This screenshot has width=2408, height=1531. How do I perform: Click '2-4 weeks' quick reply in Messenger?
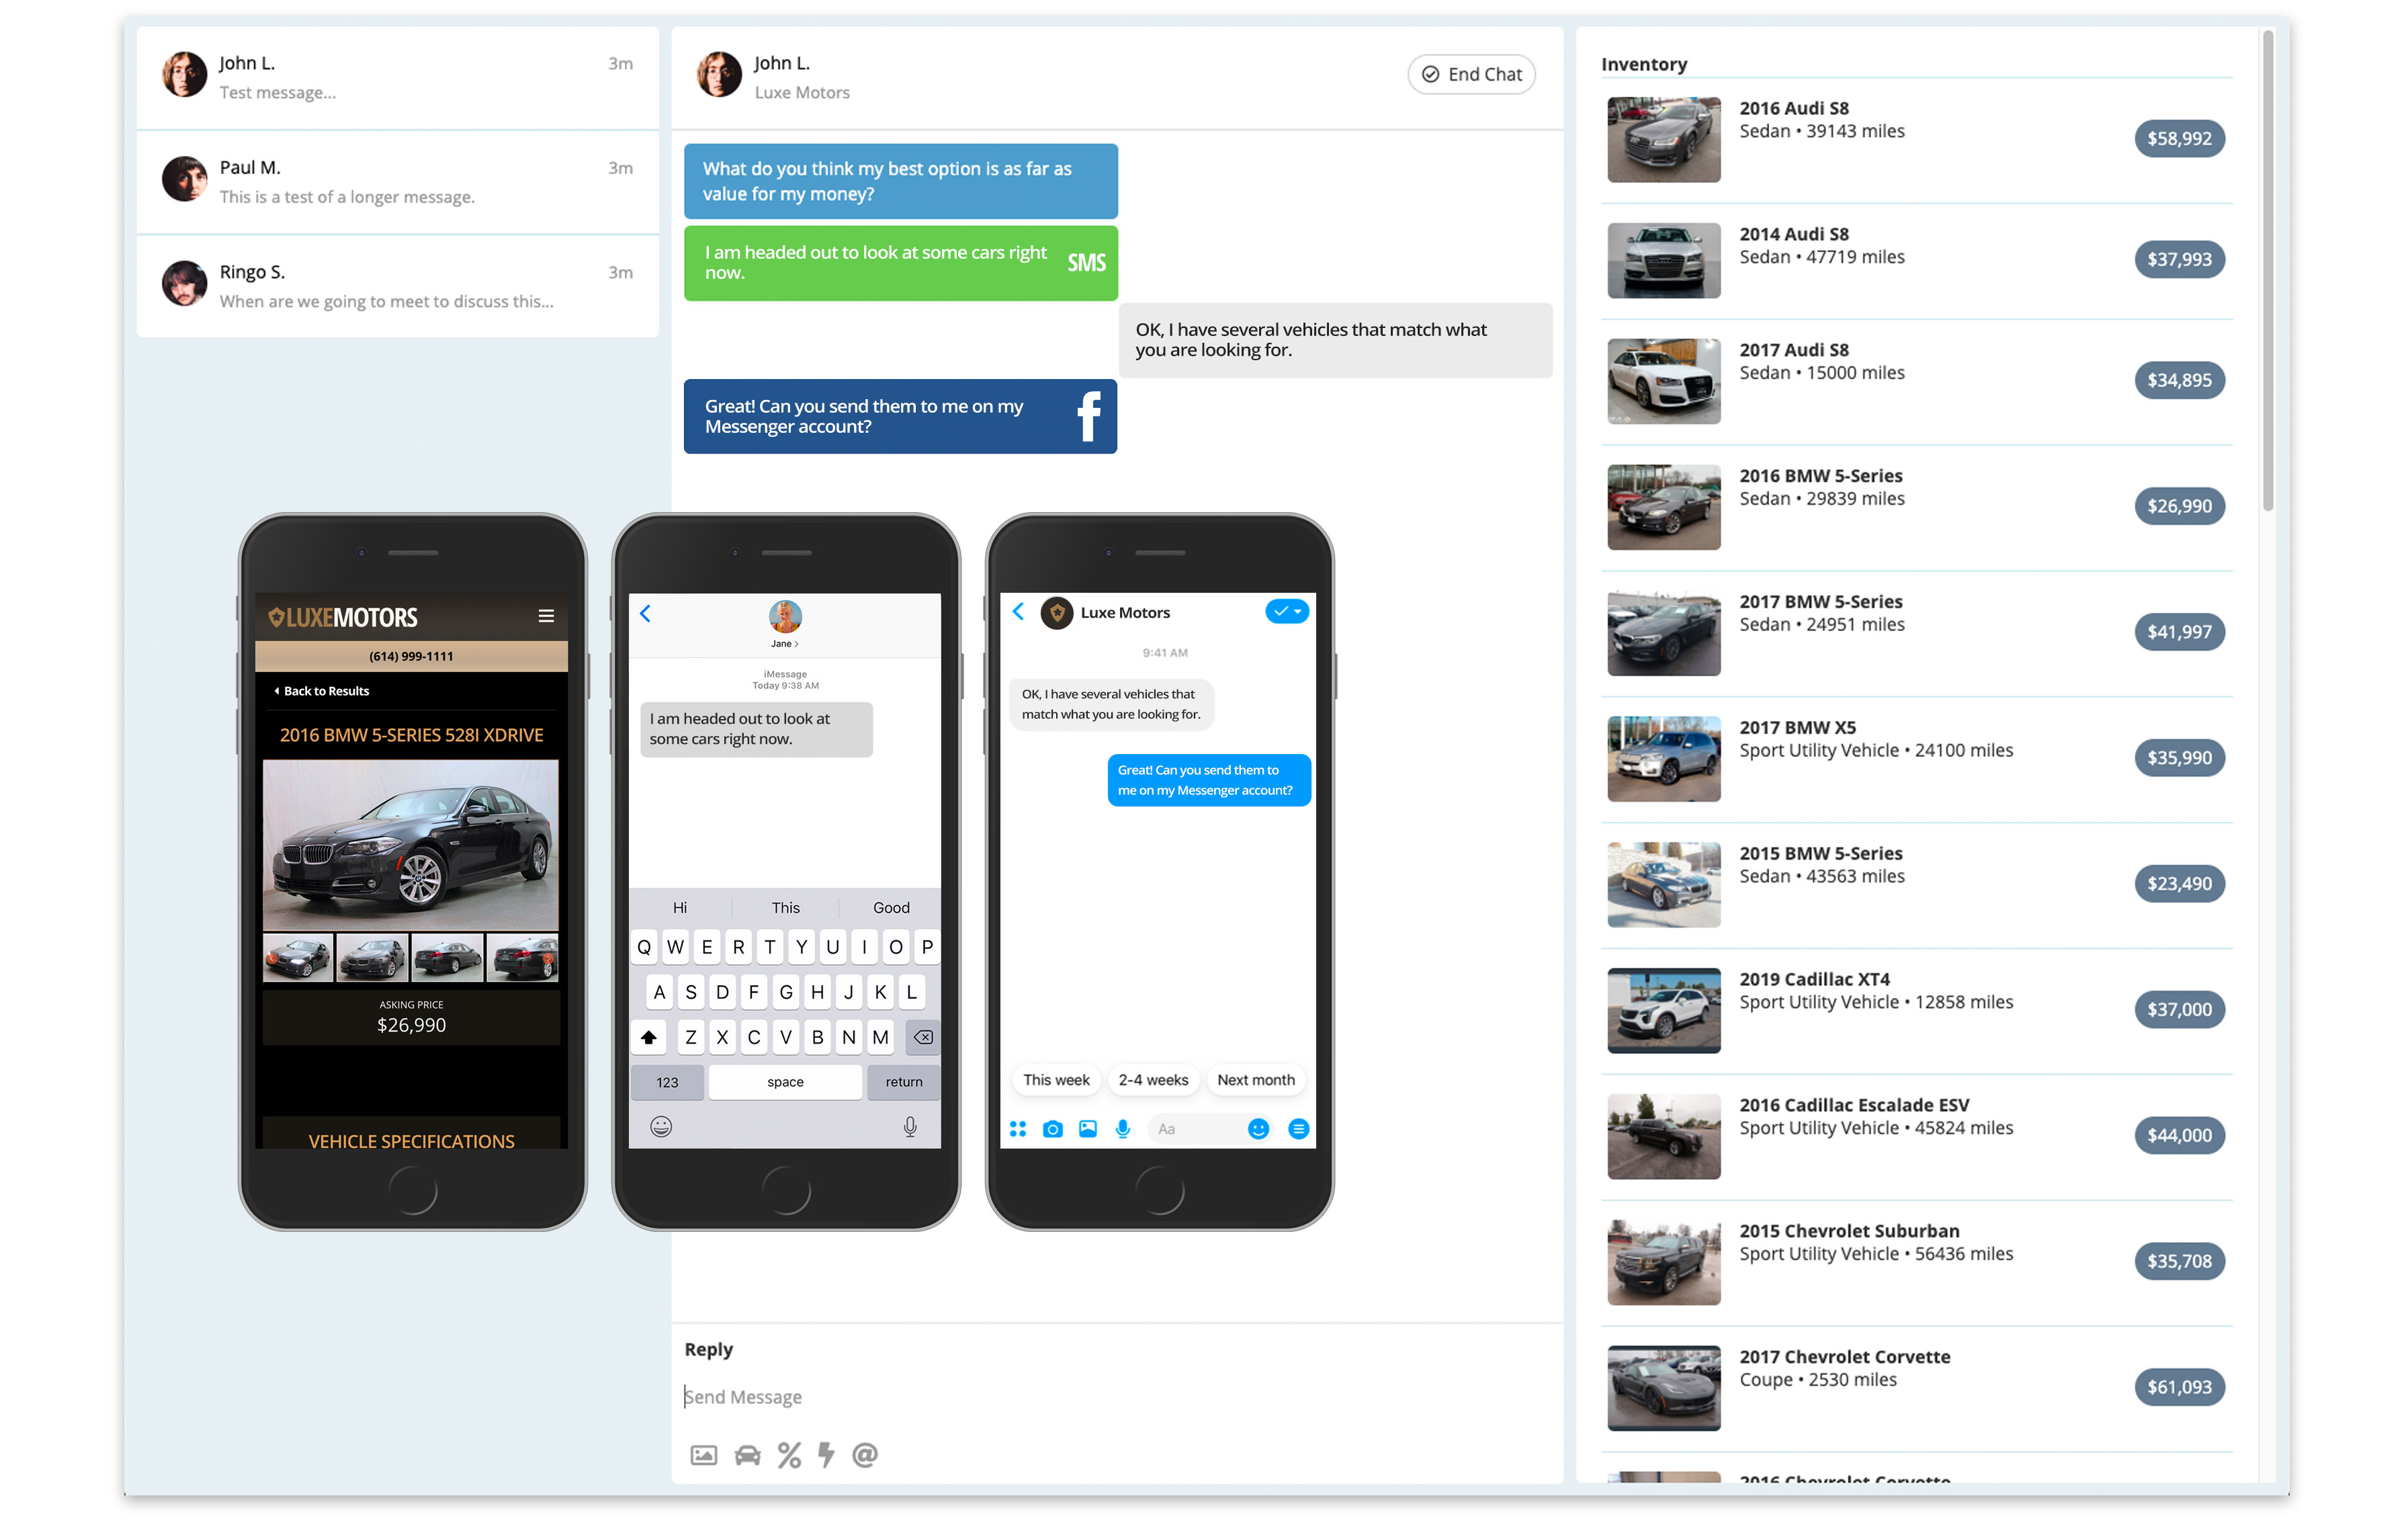pos(1153,1080)
